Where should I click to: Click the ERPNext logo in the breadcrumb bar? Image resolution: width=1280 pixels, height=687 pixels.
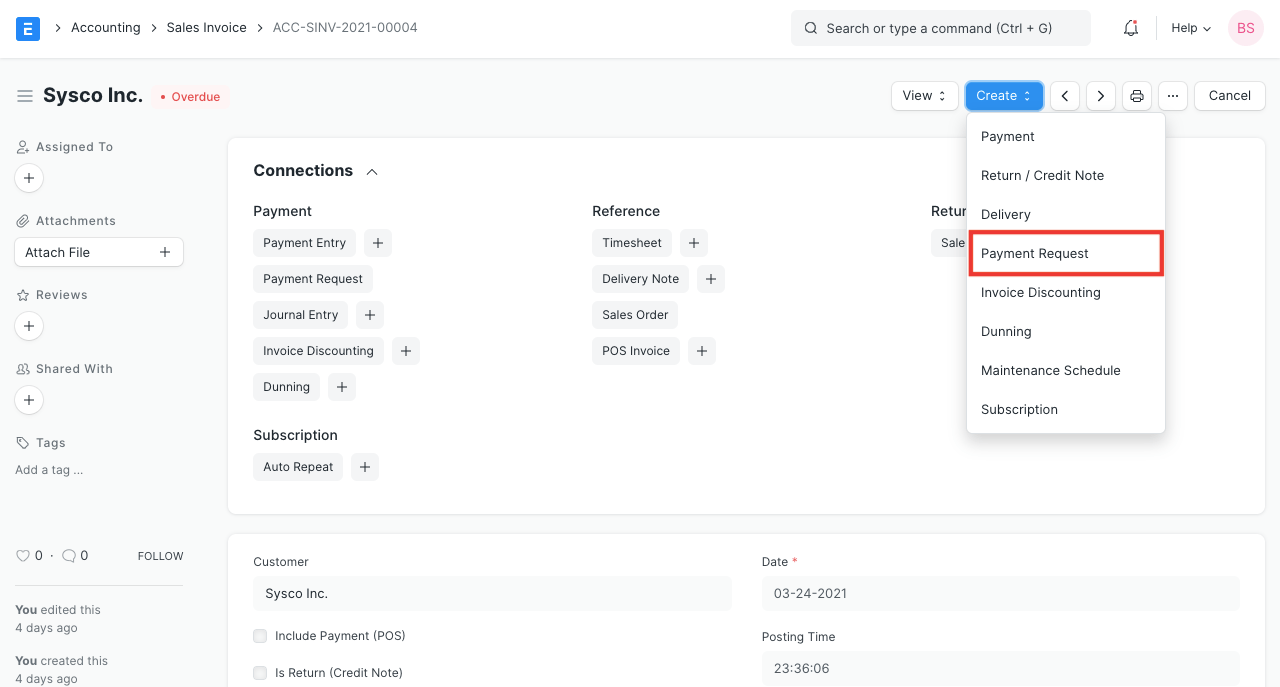[28, 28]
